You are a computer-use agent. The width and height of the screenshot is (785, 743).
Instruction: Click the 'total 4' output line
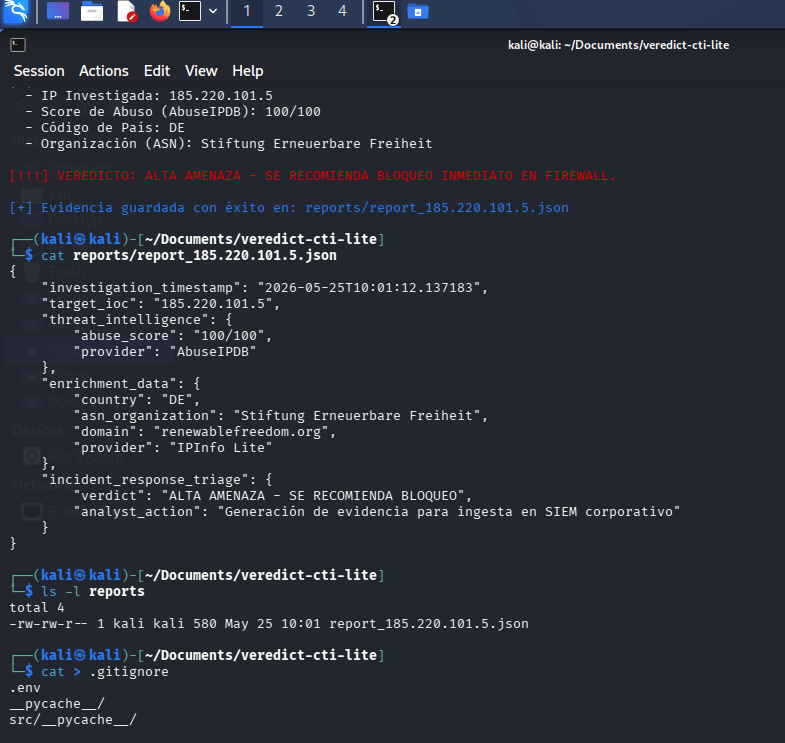point(37,607)
